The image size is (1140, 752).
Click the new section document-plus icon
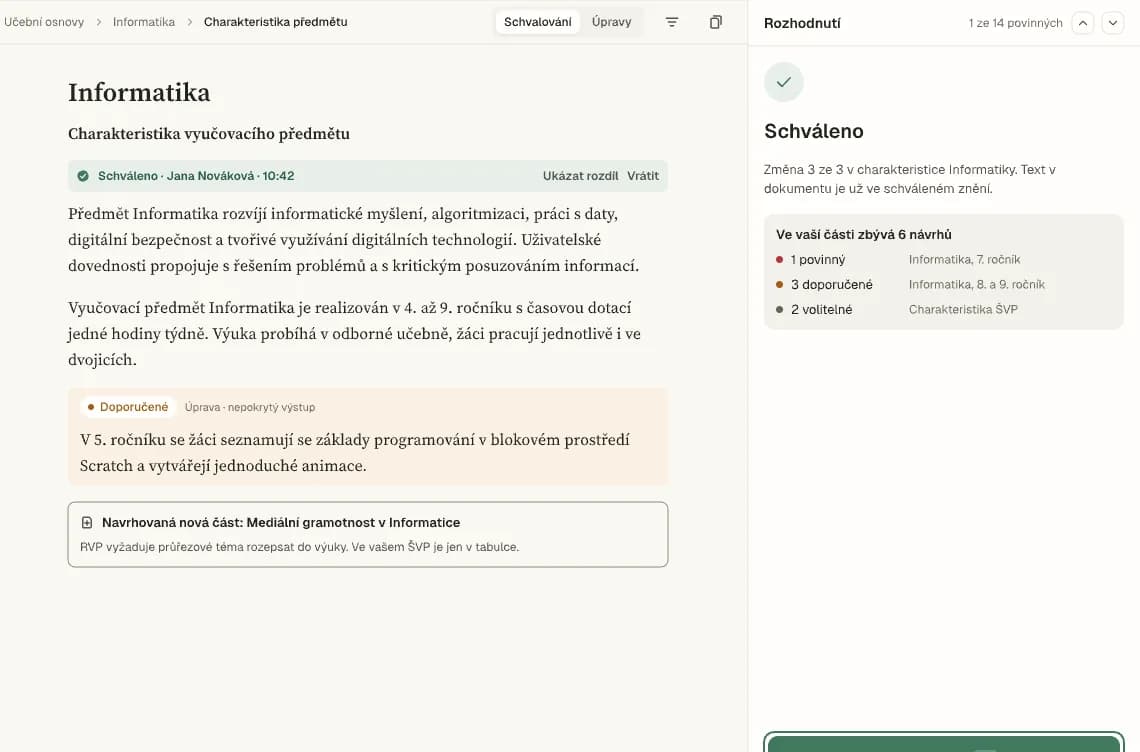pyautogui.click(x=87, y=523)
